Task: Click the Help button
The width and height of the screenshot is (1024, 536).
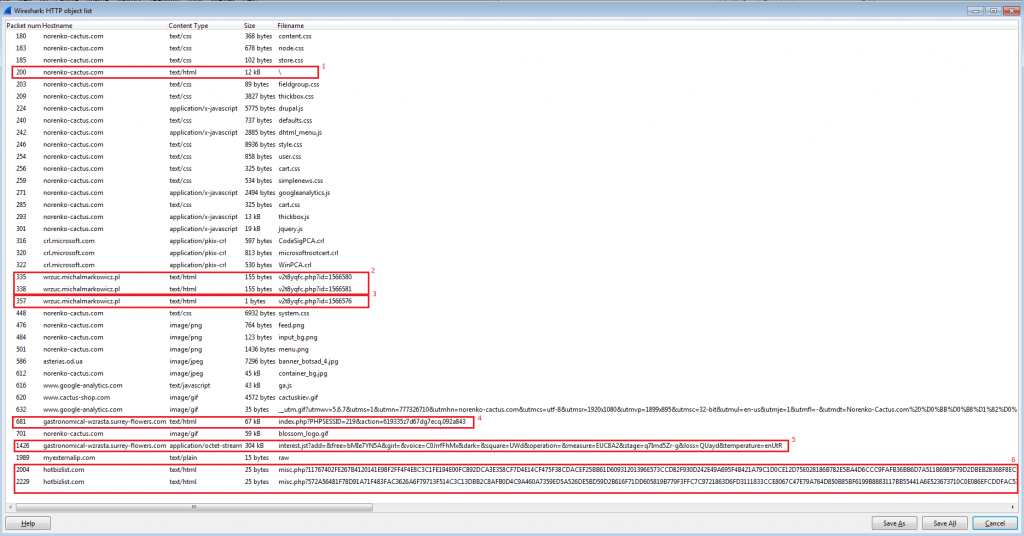Action: coord(28,523)
